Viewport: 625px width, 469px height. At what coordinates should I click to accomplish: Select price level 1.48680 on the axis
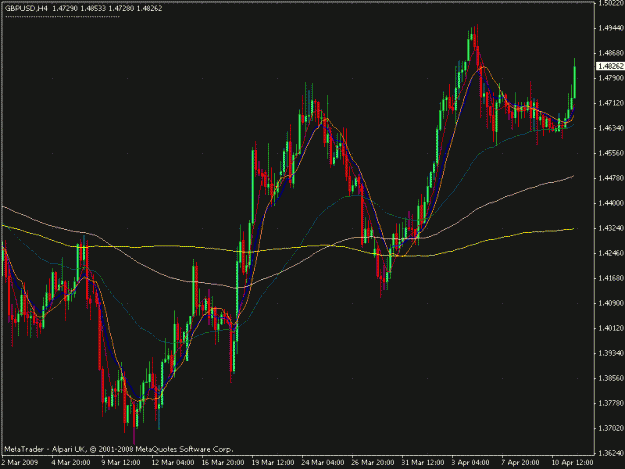click(611, 53)
